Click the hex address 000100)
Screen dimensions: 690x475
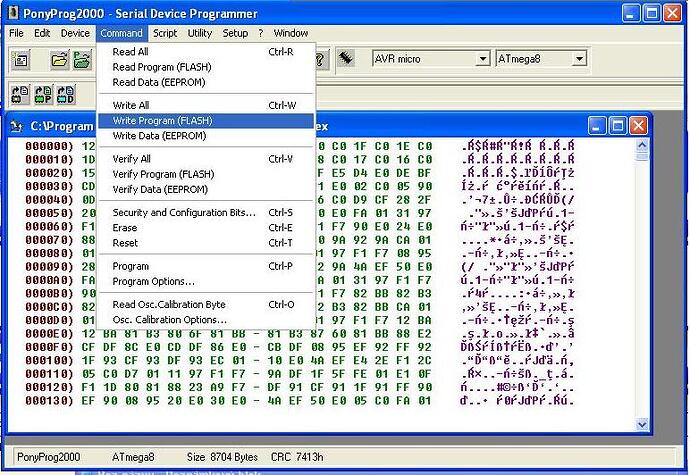point(49,361)
